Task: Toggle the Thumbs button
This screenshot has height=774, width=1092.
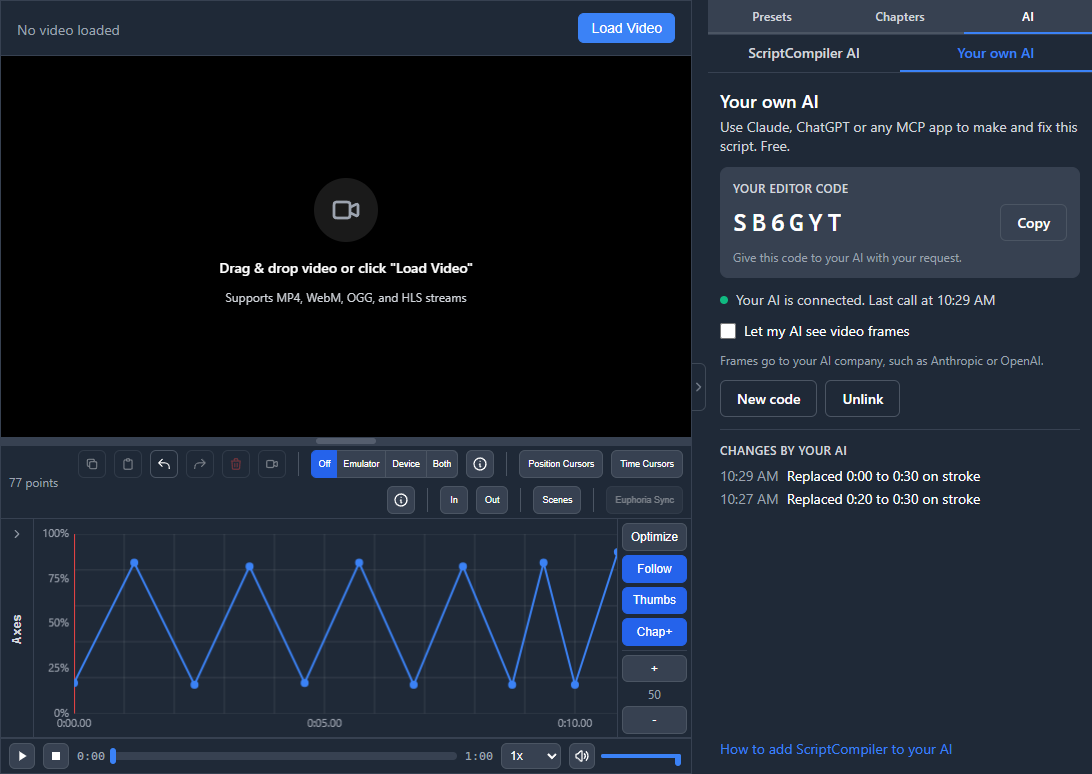Action: (x=654, y=600)
